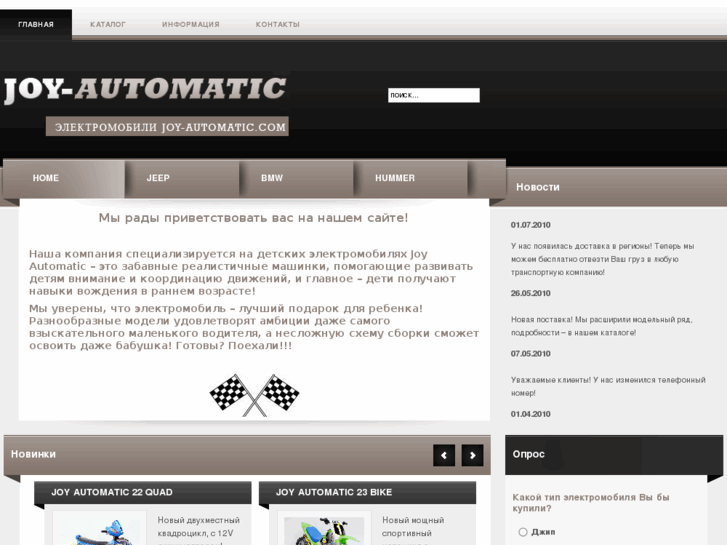
Task: Open the Главная top menu item
Action: [x=36, y=25]
